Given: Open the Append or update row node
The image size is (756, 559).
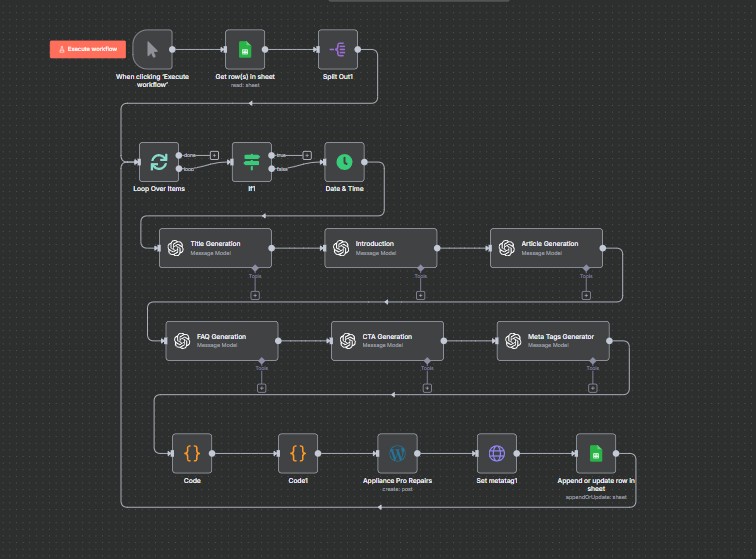Looking at the screenshot, I should pyautogui.click(x=595, y=453).
